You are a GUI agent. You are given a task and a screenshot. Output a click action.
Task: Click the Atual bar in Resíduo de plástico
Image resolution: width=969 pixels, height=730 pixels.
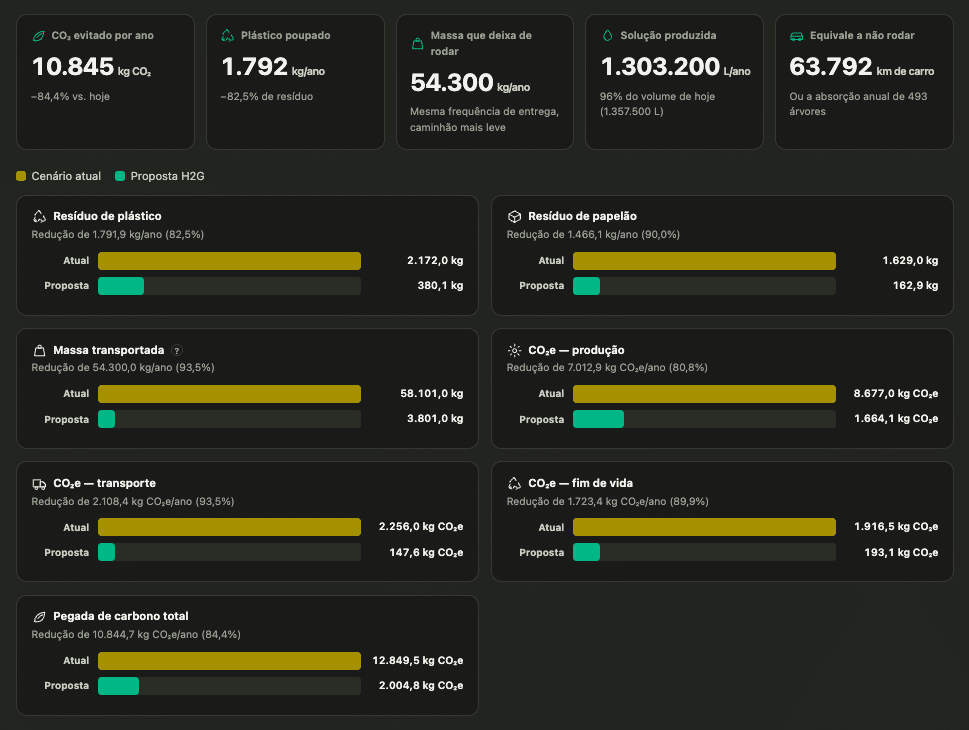tap(229, 261)
